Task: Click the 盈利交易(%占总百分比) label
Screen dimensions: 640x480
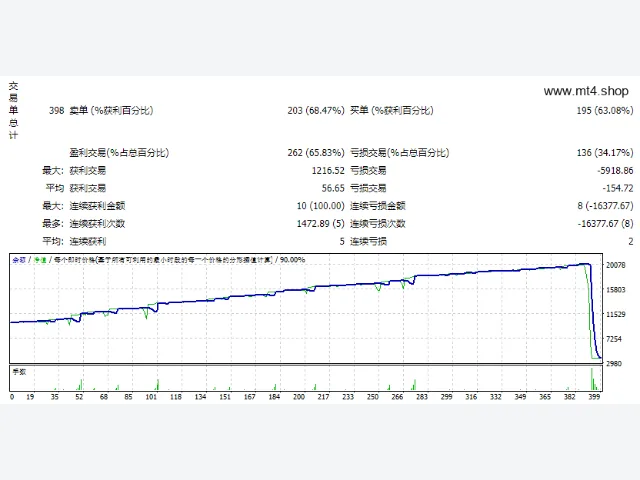Action: [x=119, y=153]
